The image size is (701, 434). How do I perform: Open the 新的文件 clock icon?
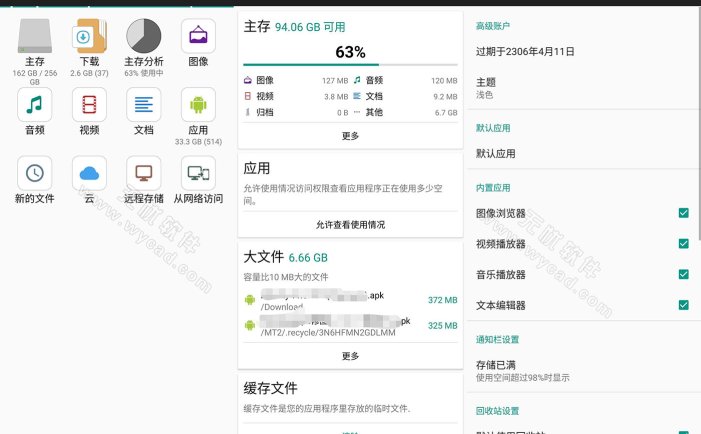pyautogui.click(x=35, y=173)
